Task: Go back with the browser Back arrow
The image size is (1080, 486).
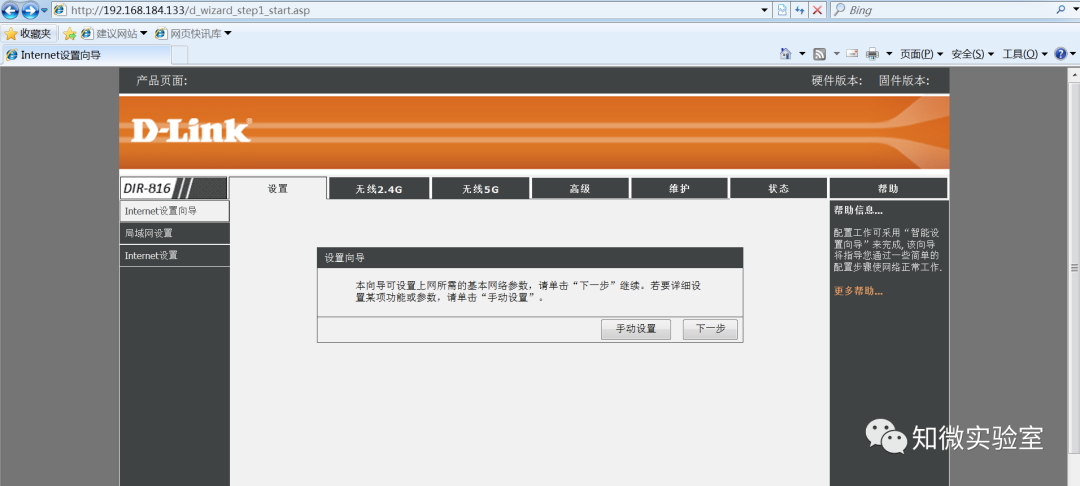Action: (10, 10)
